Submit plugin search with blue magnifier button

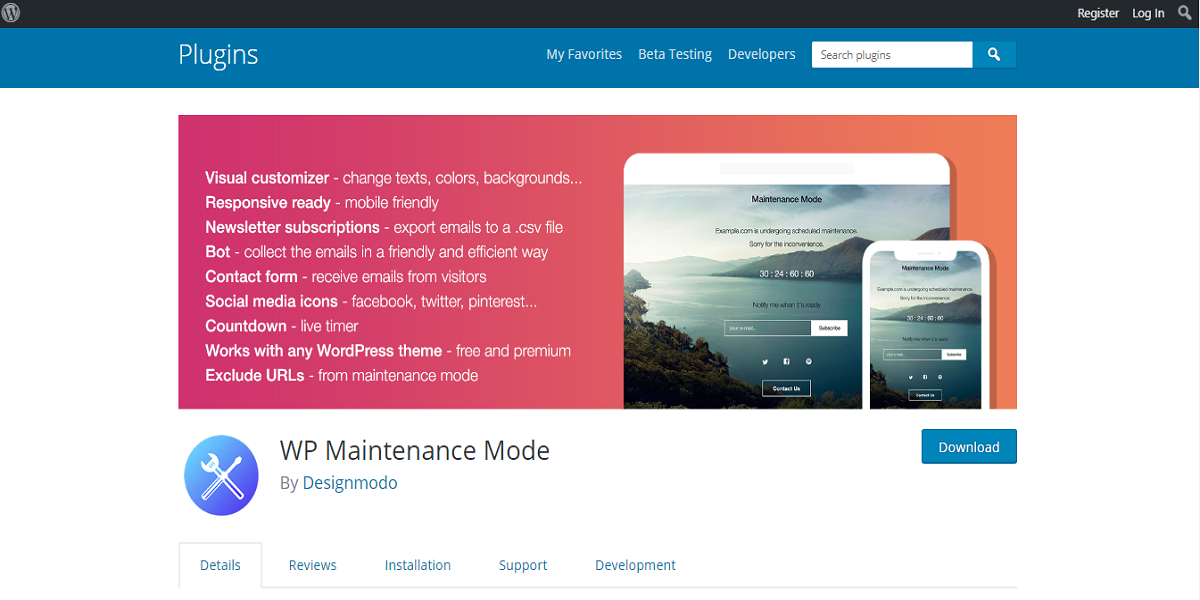[x=994, y=55]
